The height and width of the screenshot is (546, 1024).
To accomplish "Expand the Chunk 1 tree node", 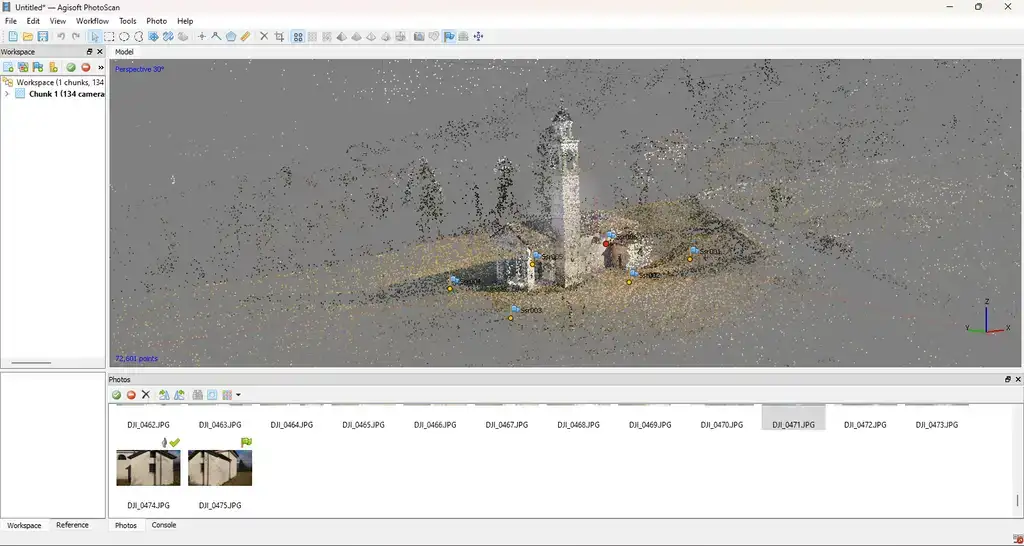I will click(7, 94).
